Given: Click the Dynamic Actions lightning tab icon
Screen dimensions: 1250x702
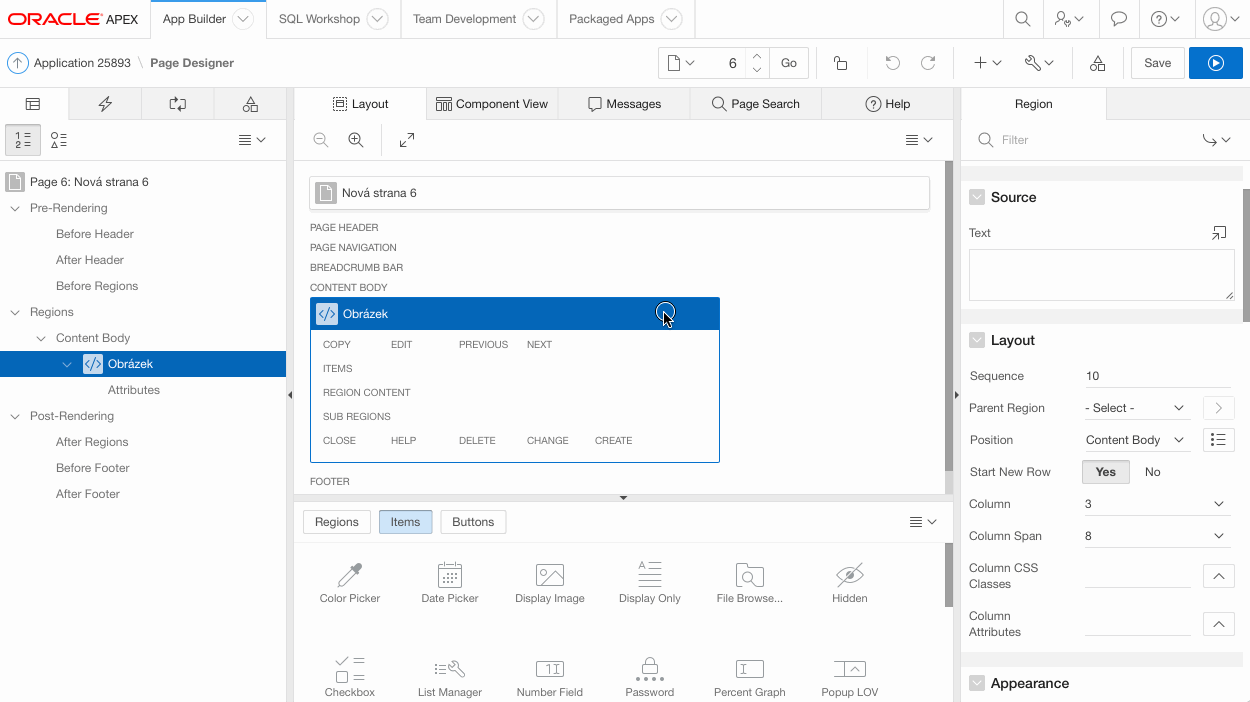Looking at the screenshot, I should click(x=105, y=104).
